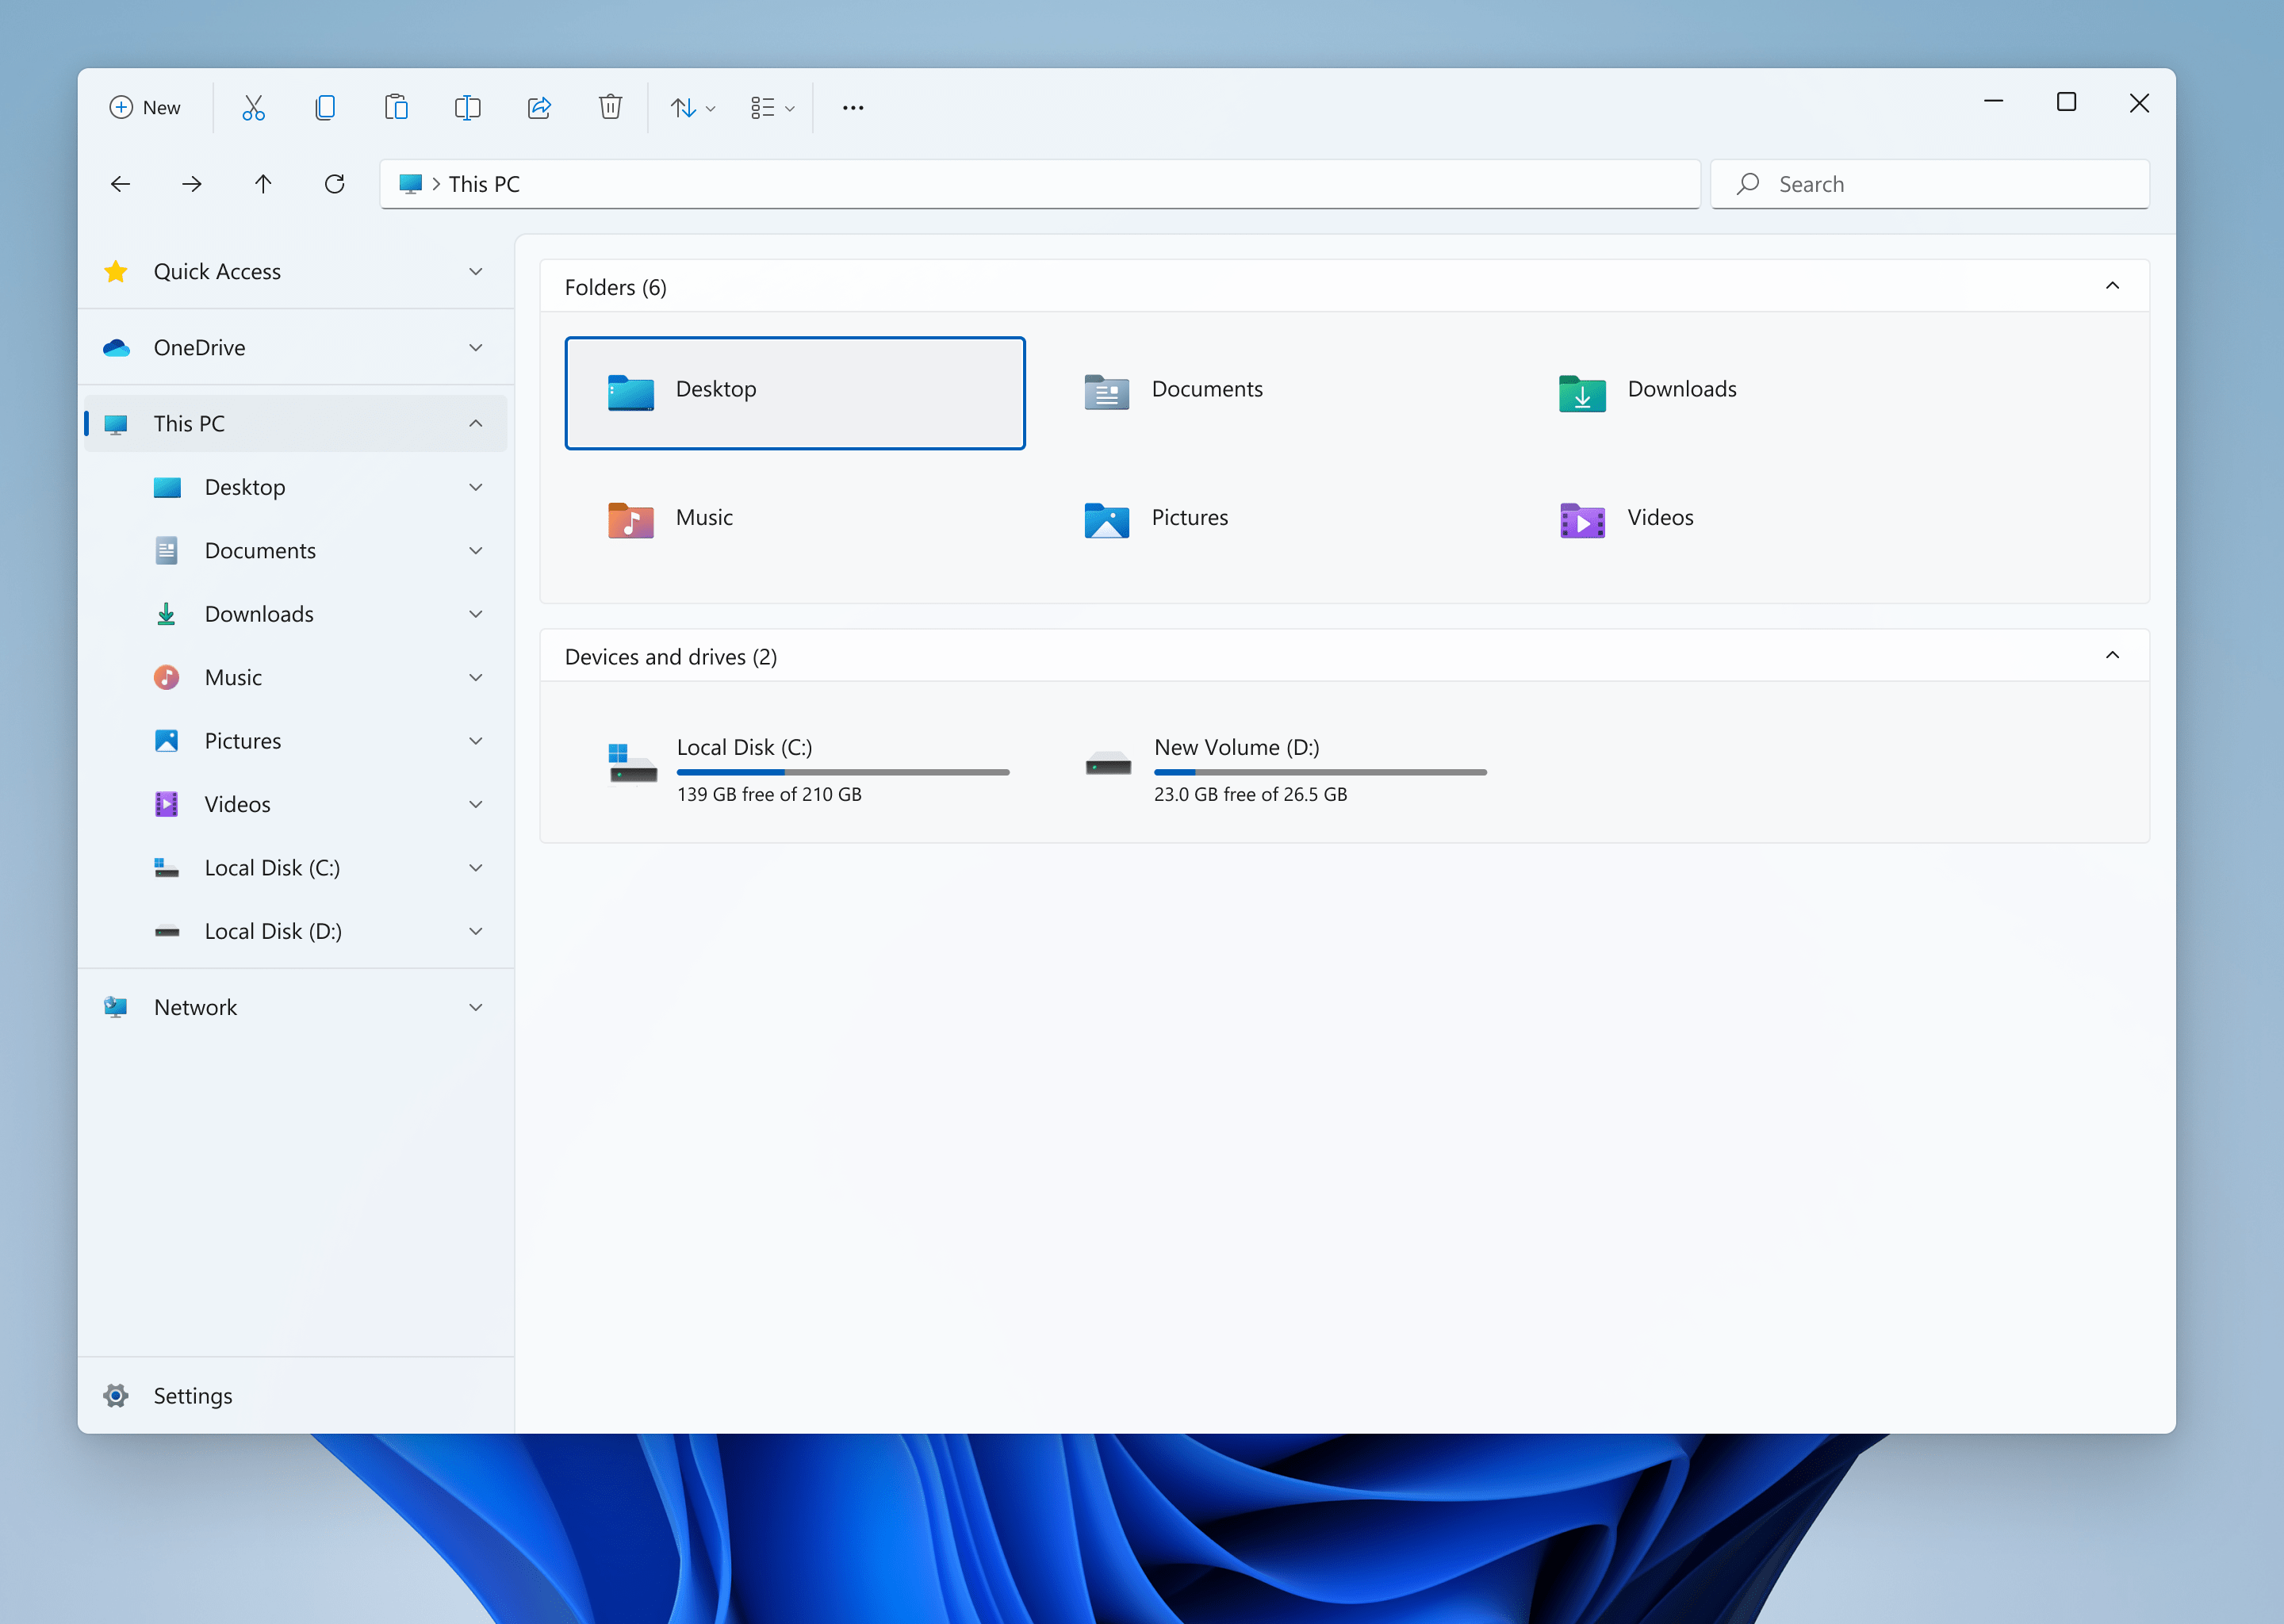Open the See more menu
Viewport: 2284px width, 1624px height.
coord(852,107)
